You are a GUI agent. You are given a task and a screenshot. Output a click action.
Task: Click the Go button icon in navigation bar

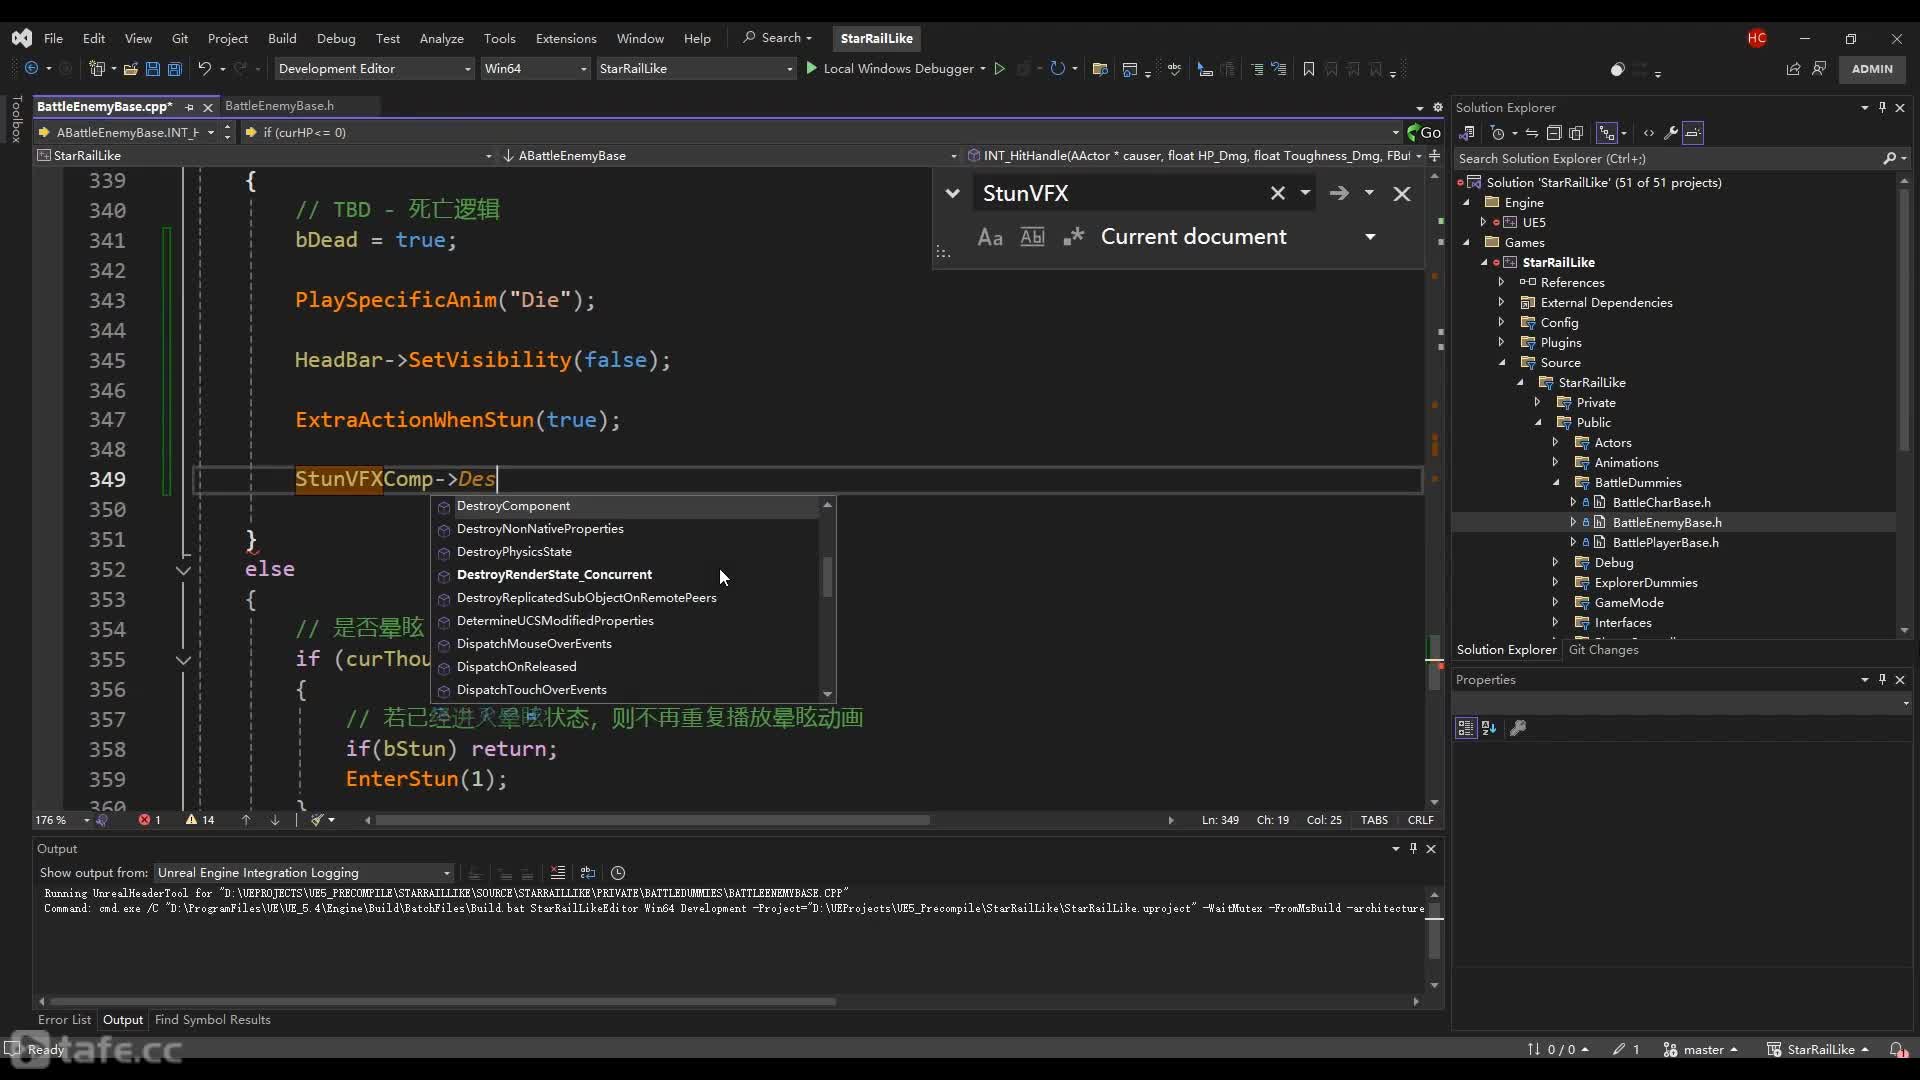1423,132
